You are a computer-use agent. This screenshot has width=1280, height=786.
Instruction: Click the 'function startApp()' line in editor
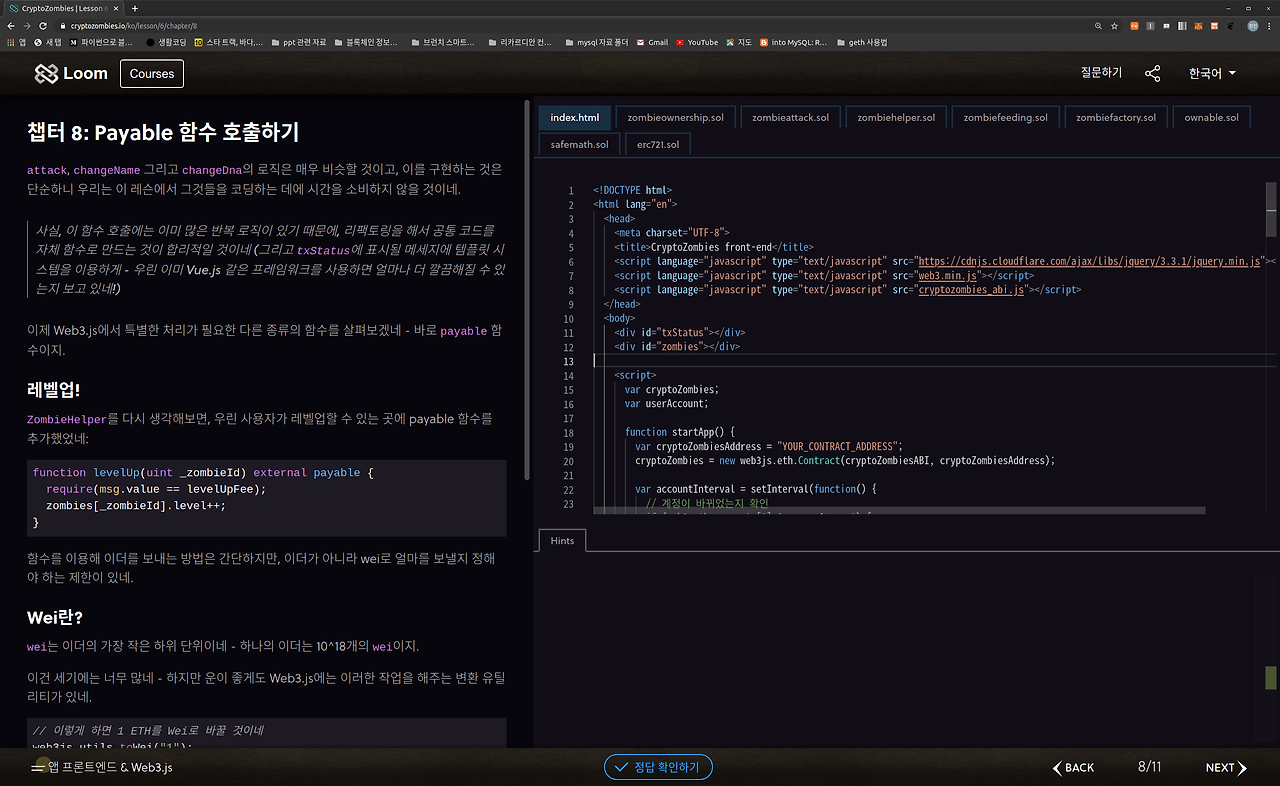pos(680,432)
